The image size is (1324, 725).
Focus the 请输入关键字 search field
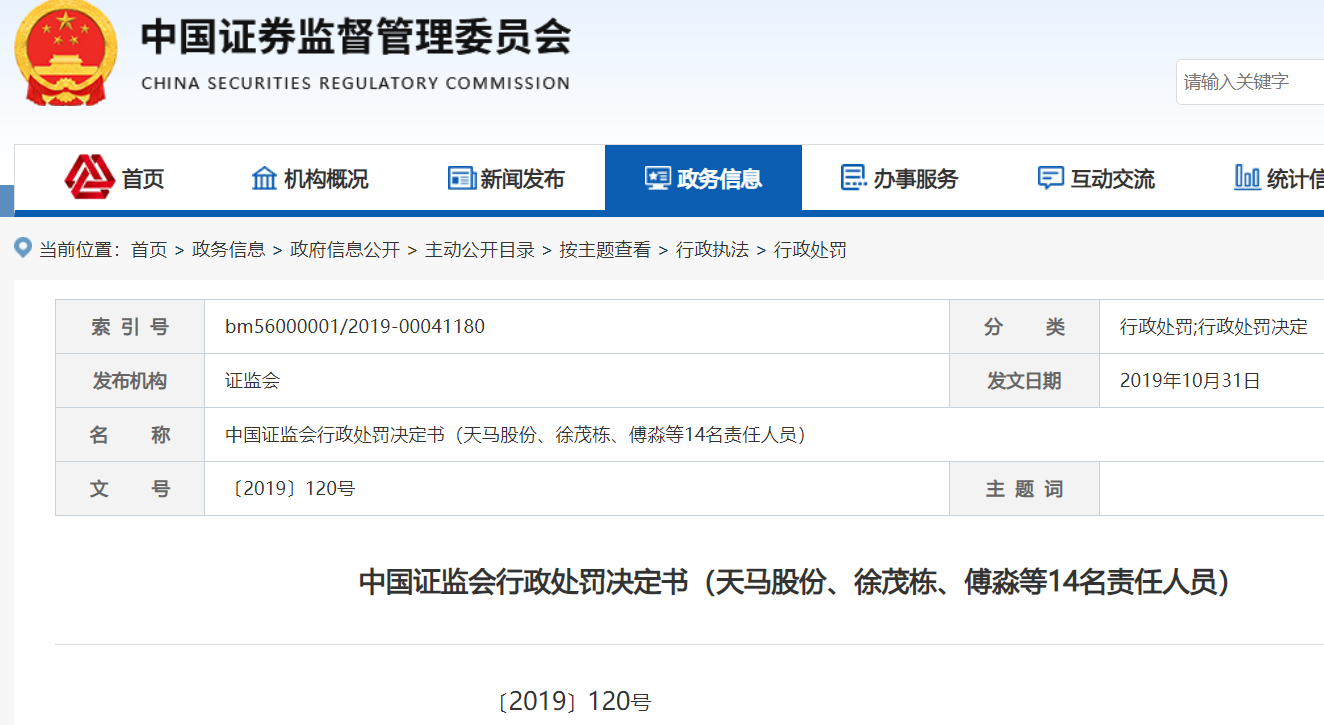[1250, 82]
